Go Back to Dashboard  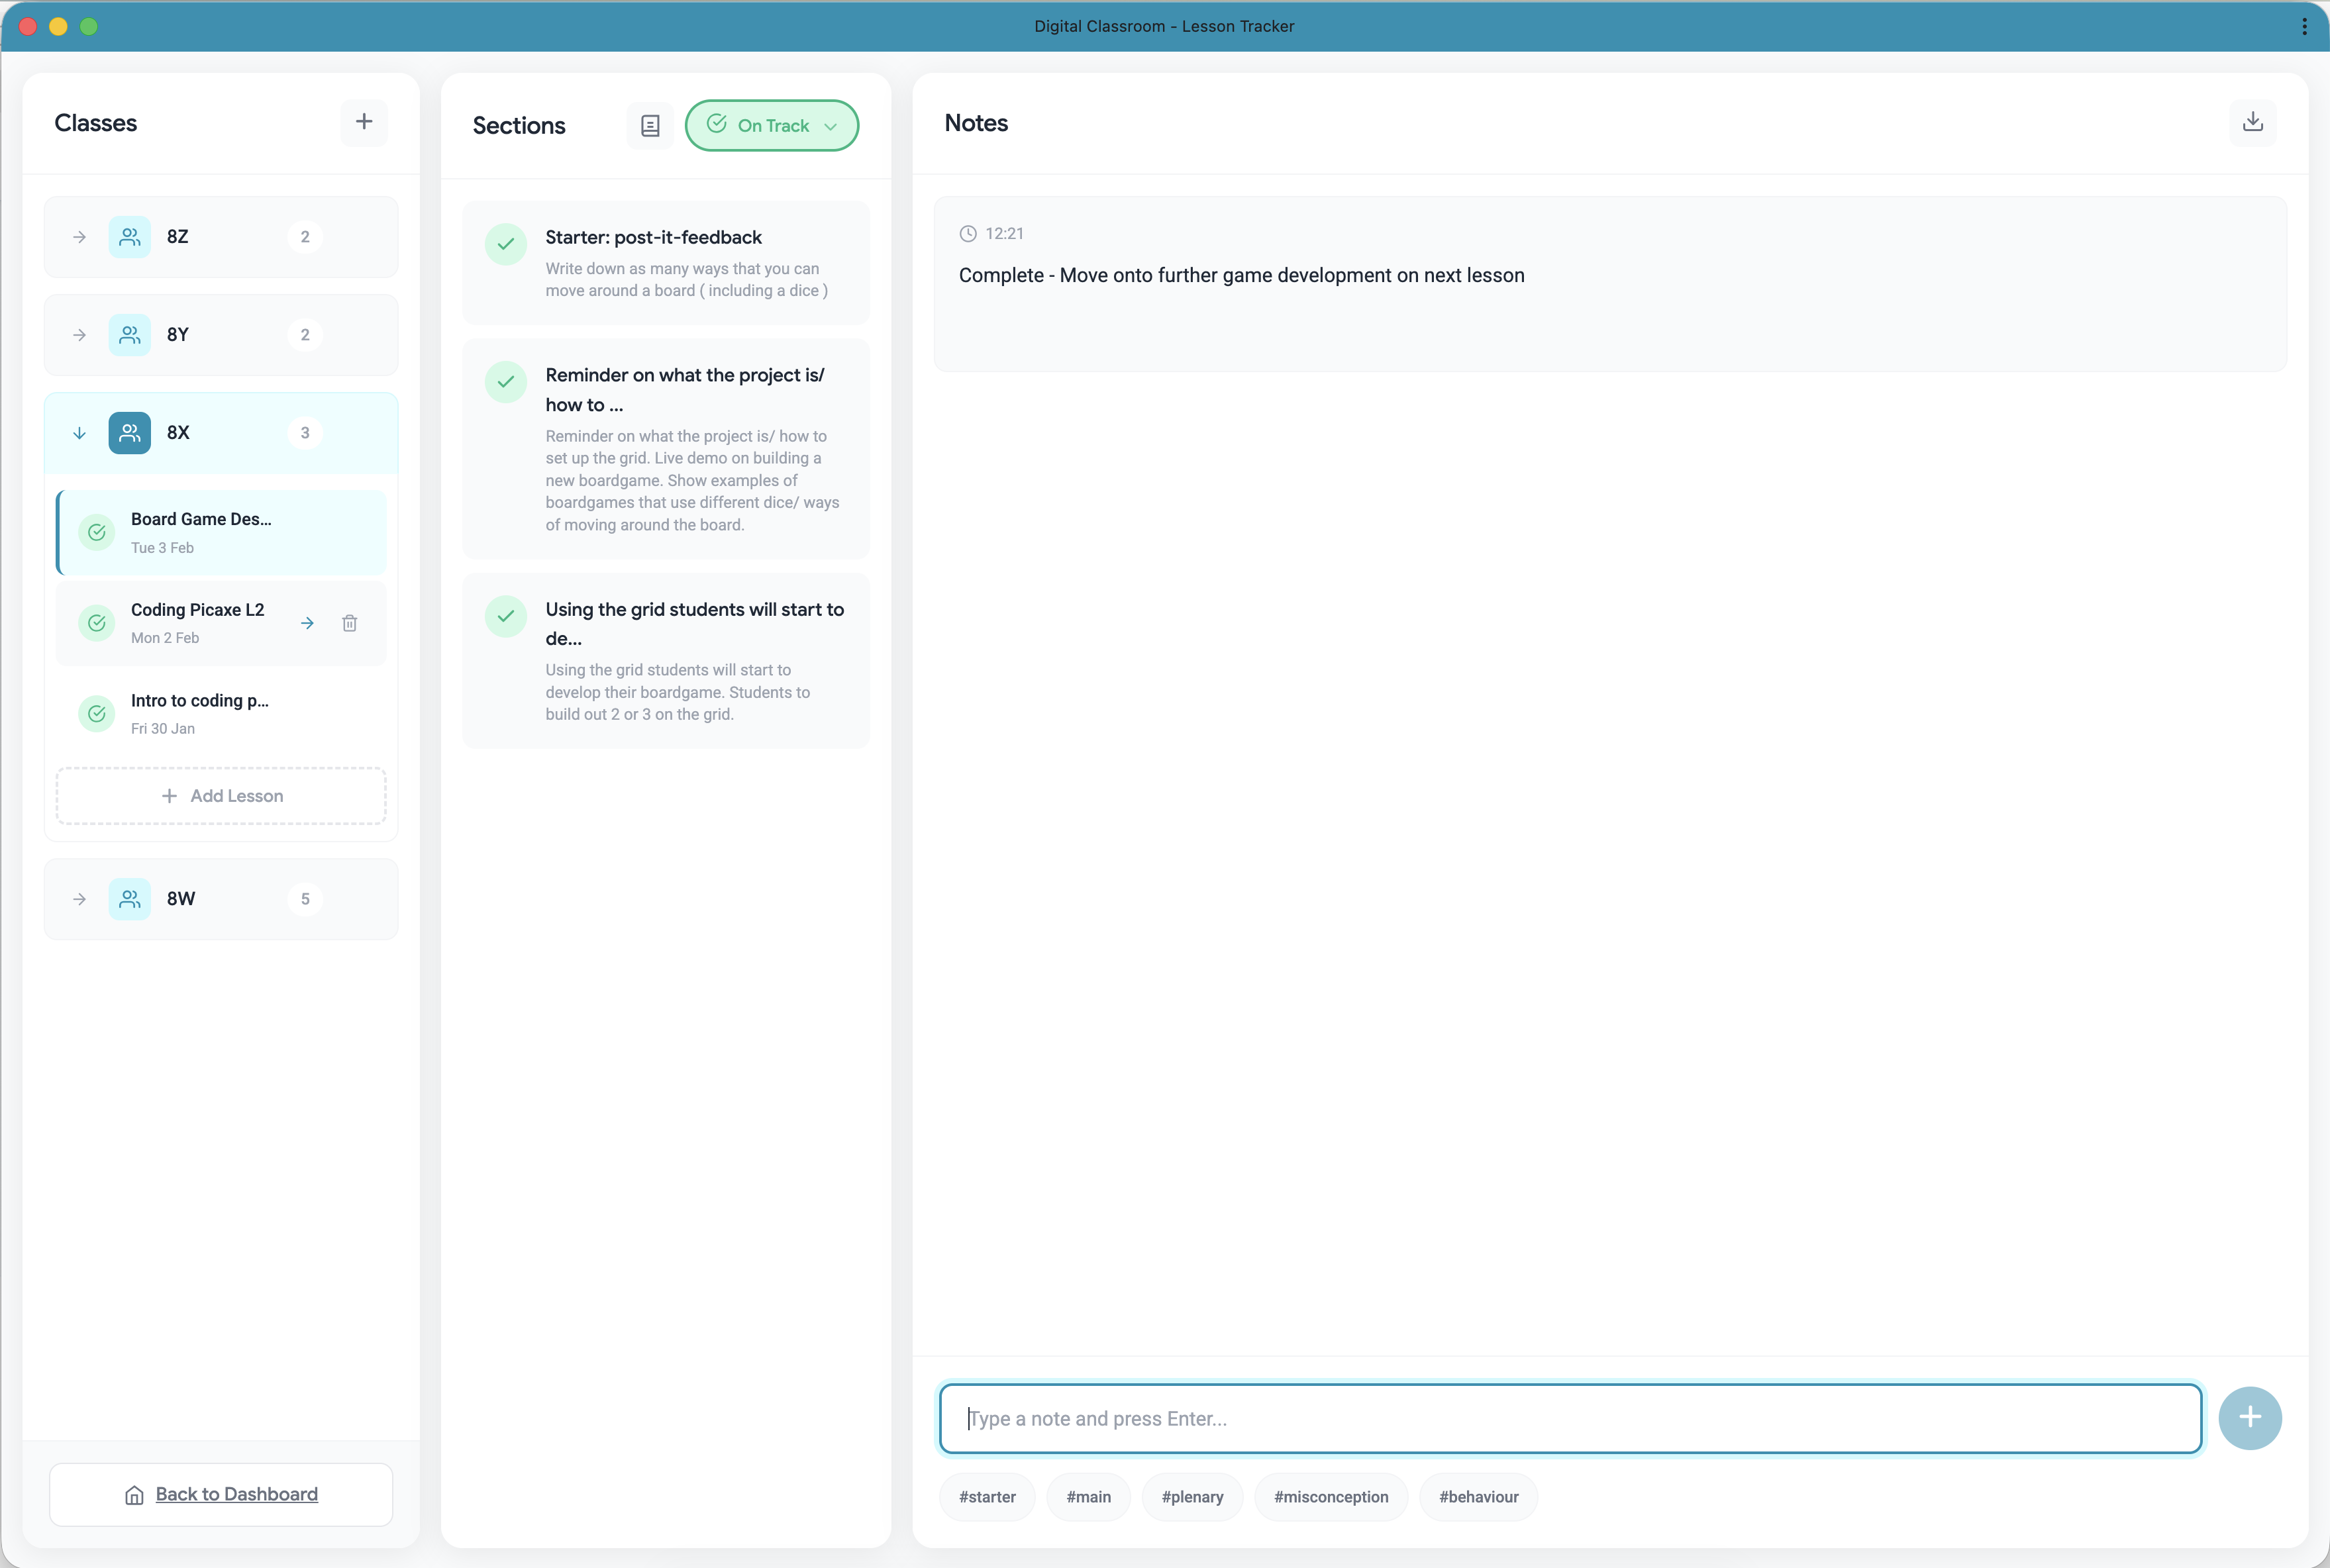[x=221, y=1494]
